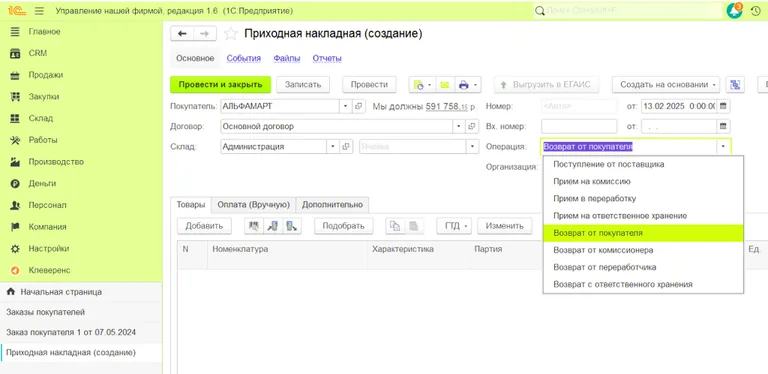768x374 pixels.
Task: Click the copy rows icon
Action: pos(395,226)
